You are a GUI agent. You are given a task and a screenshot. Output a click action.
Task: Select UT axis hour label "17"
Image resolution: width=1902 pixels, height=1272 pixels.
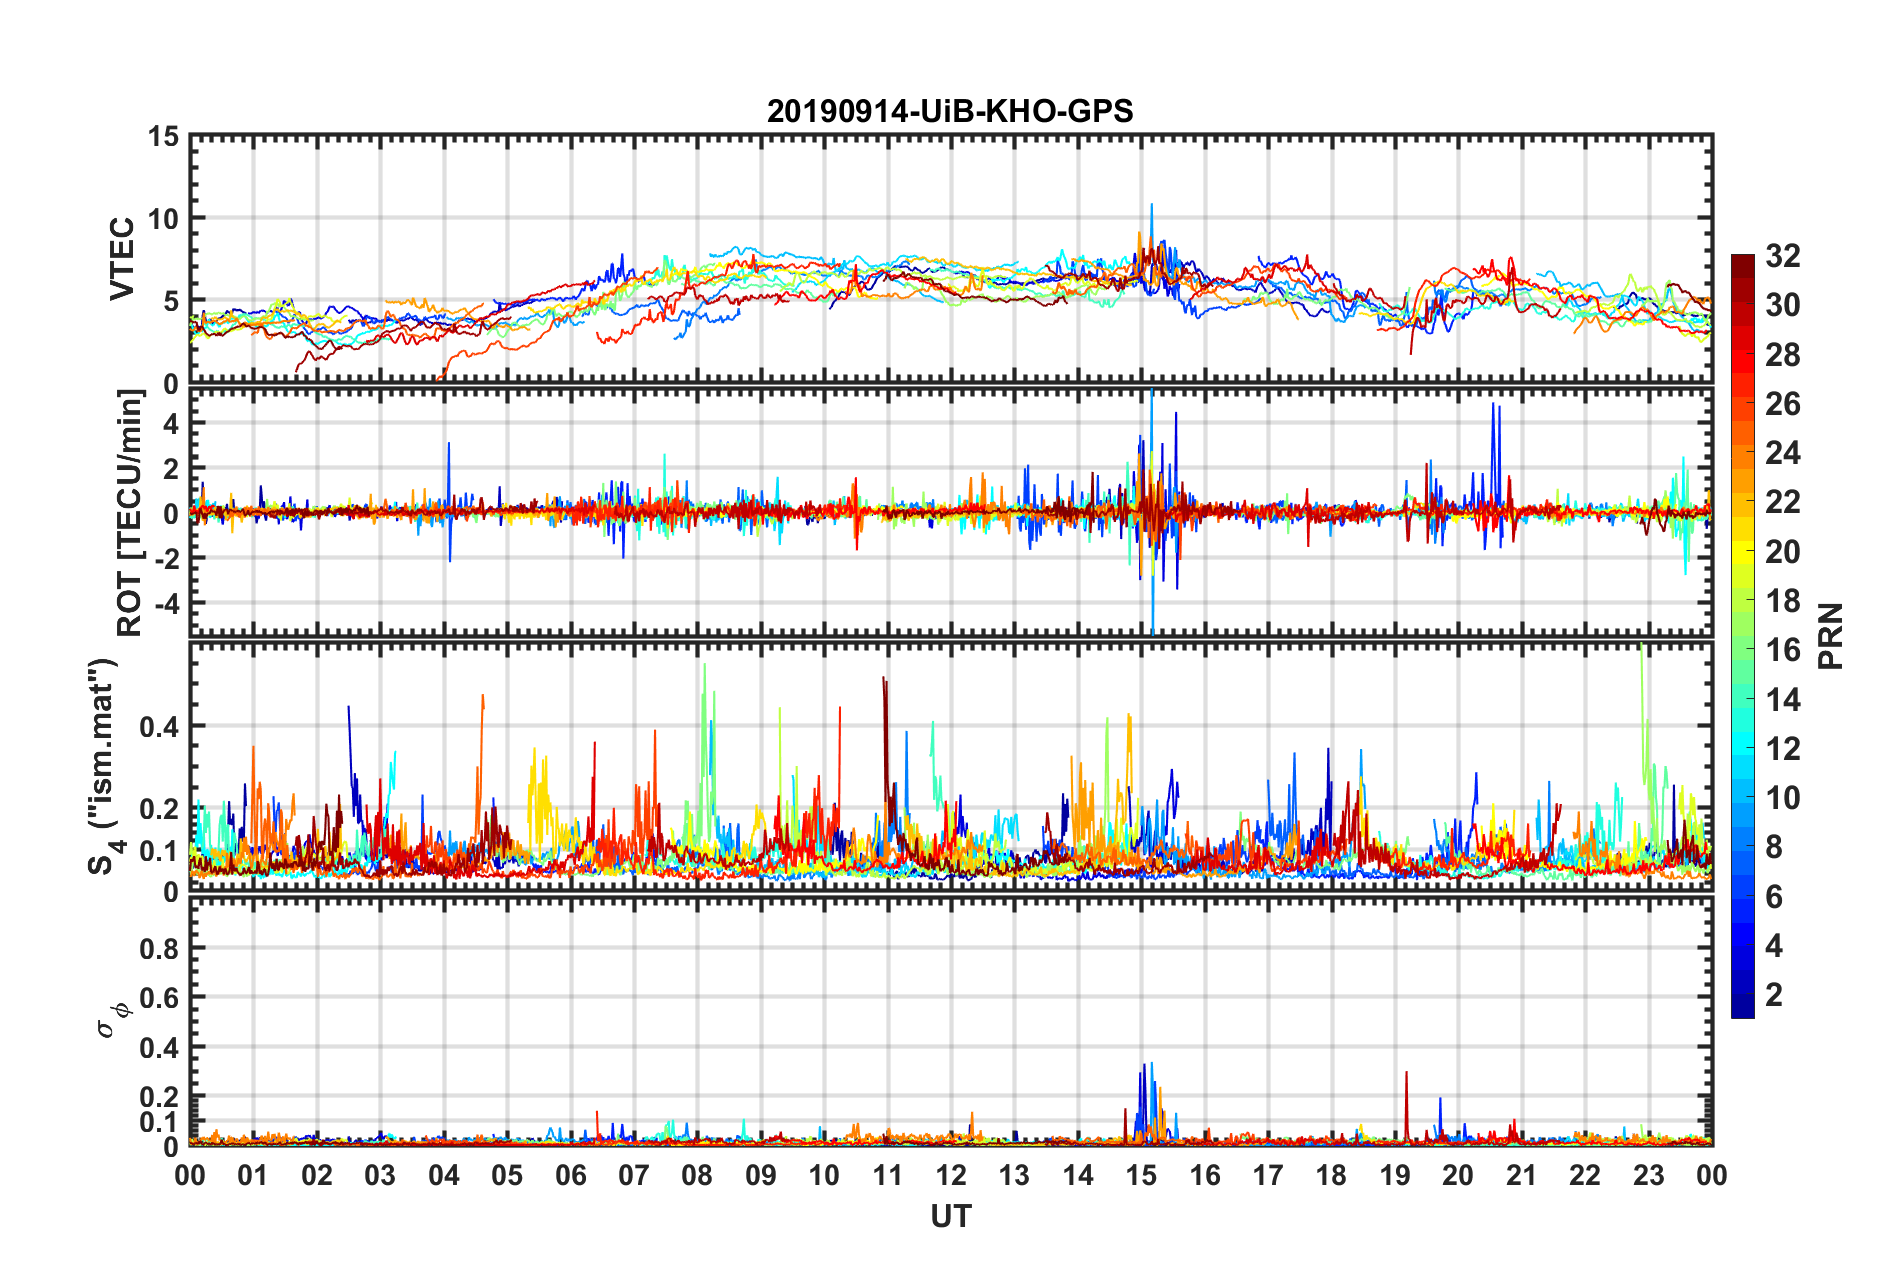[x=1268, y=1175]
